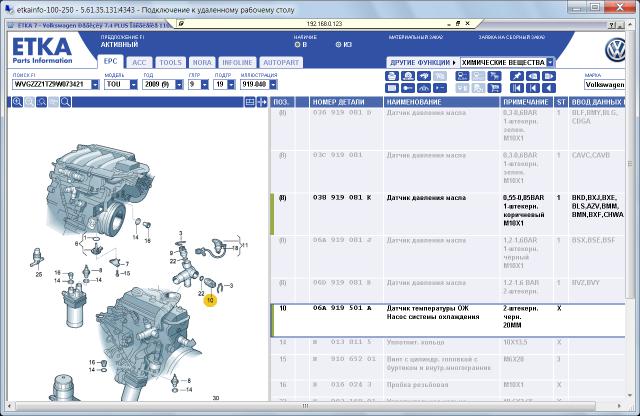Select part number 038 919 081 K
640x416 pixels.
click(342, 198)
